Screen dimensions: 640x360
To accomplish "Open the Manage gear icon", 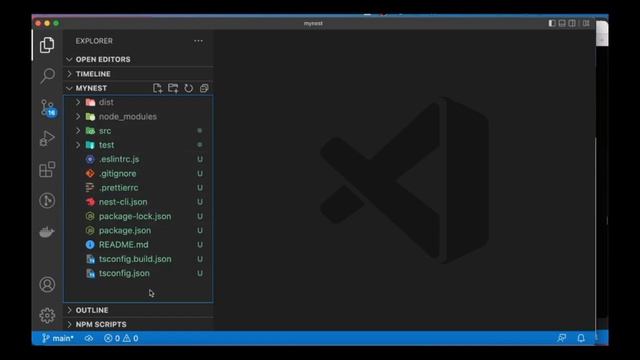I will coord(47,315).
